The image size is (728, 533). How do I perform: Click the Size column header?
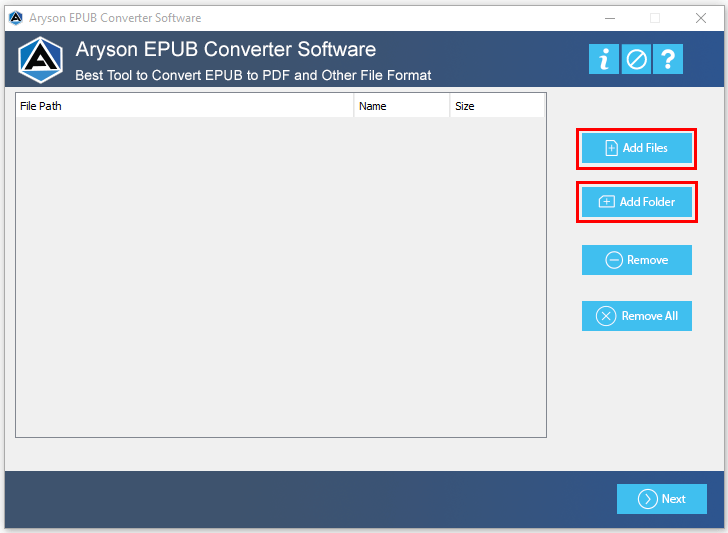coord(497,106)
